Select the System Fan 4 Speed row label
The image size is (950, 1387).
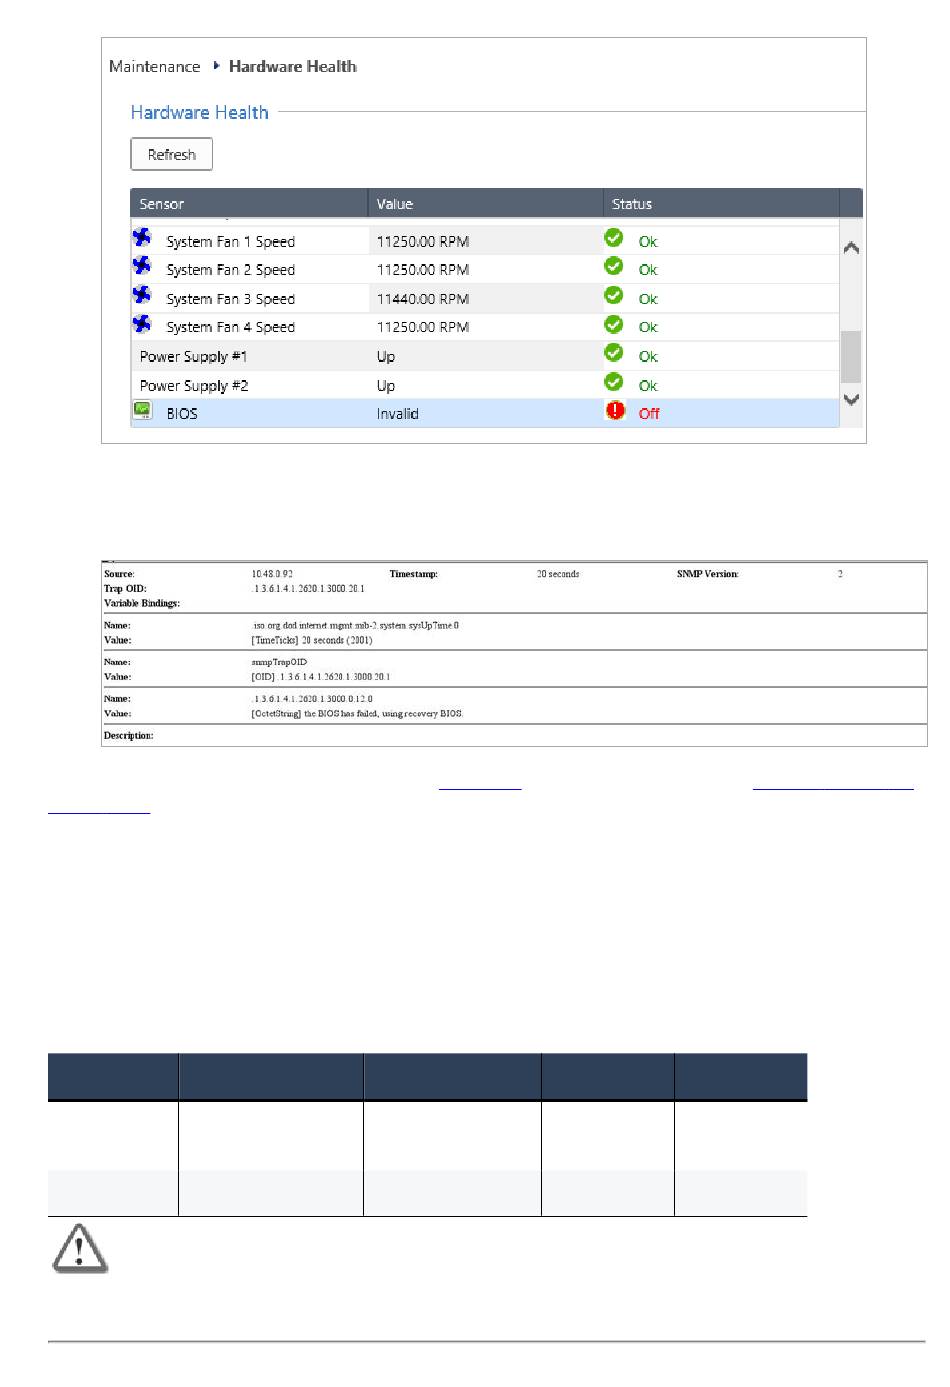pyautogui.click(x=231, y=327)
